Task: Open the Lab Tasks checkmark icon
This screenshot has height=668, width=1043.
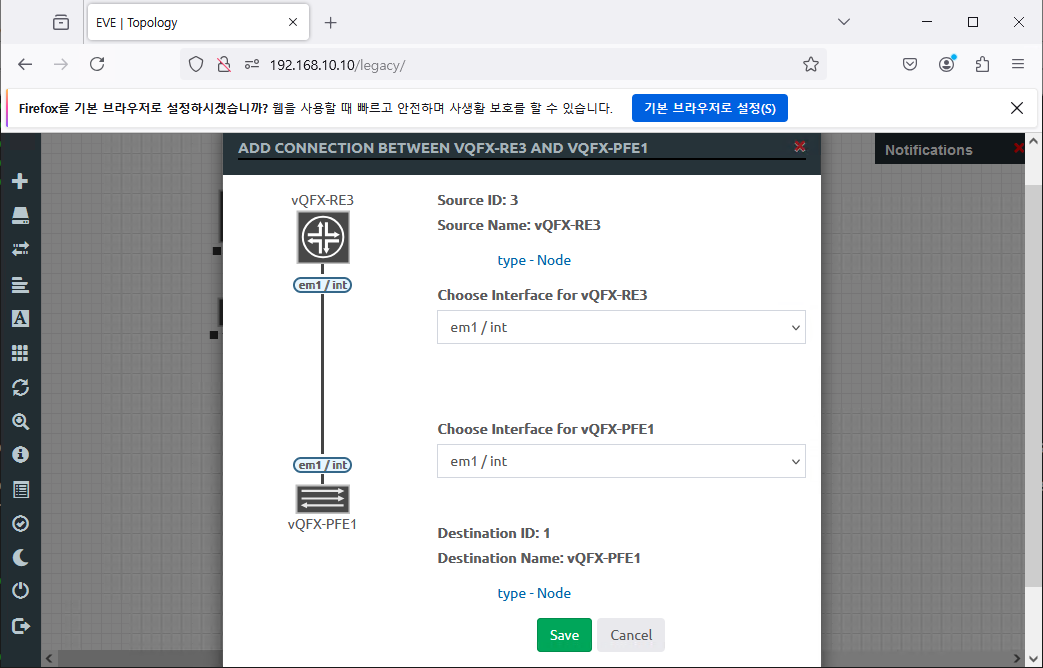Action: 20,524
